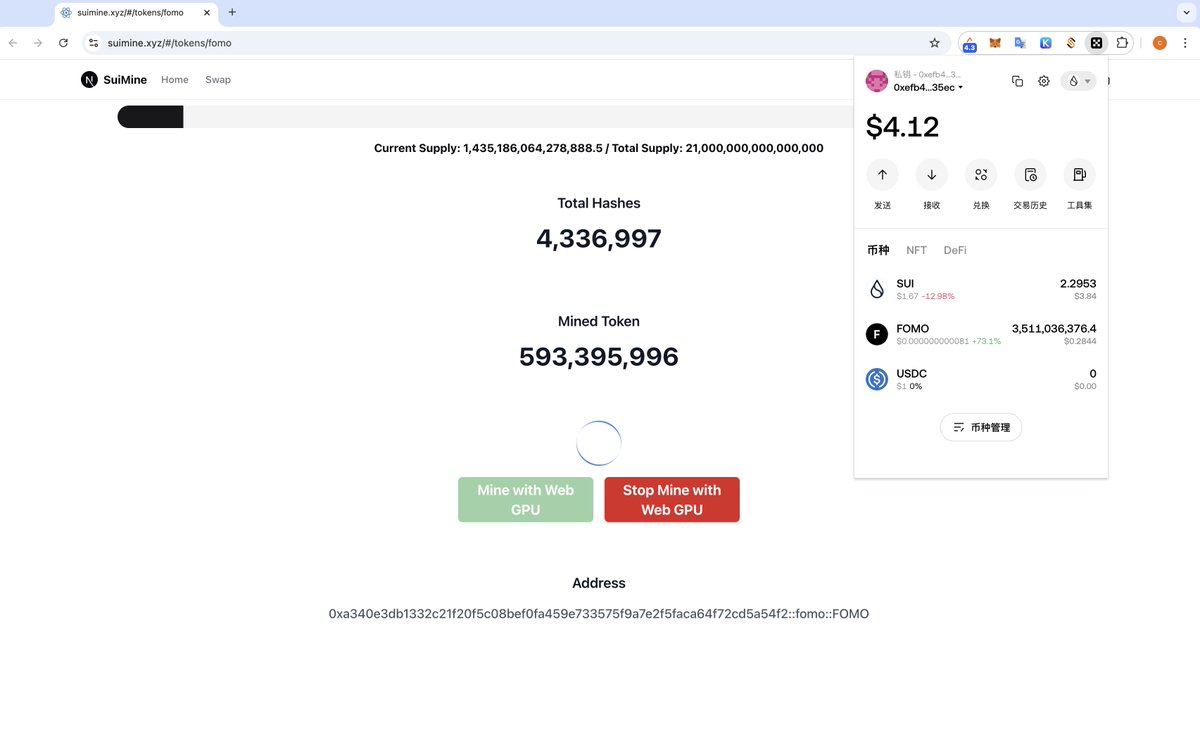Open the toolkit (工具集) icon
The width and height of the screenshot is (1200, 743).
click(x=1079, y=175)
